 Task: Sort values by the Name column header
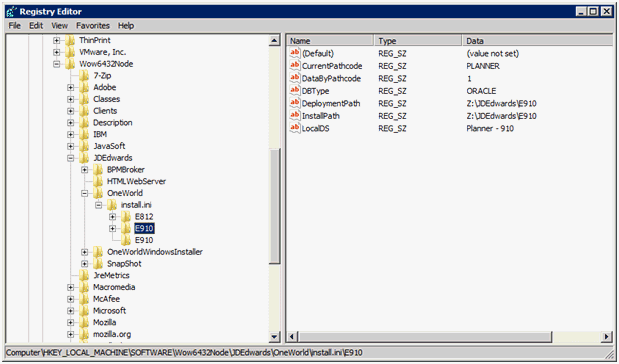tap(330, 41)
